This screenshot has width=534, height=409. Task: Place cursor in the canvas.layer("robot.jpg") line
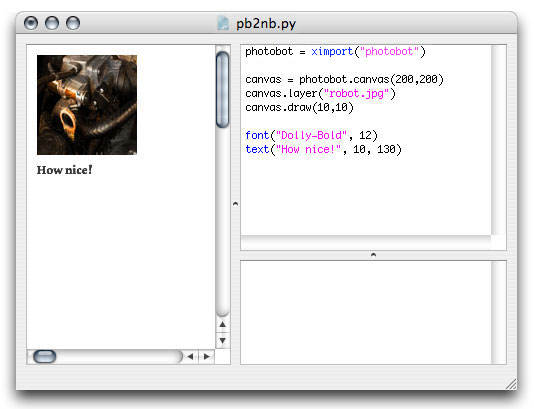pos(320,94)
